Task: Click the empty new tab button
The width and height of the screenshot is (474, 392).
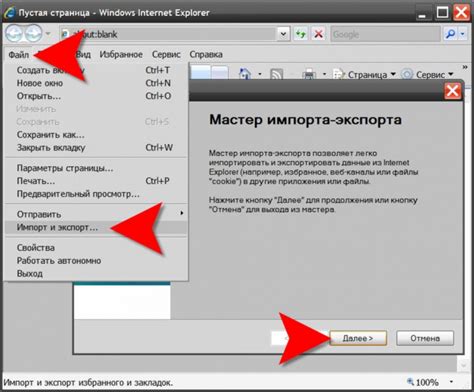Action: 220,72
